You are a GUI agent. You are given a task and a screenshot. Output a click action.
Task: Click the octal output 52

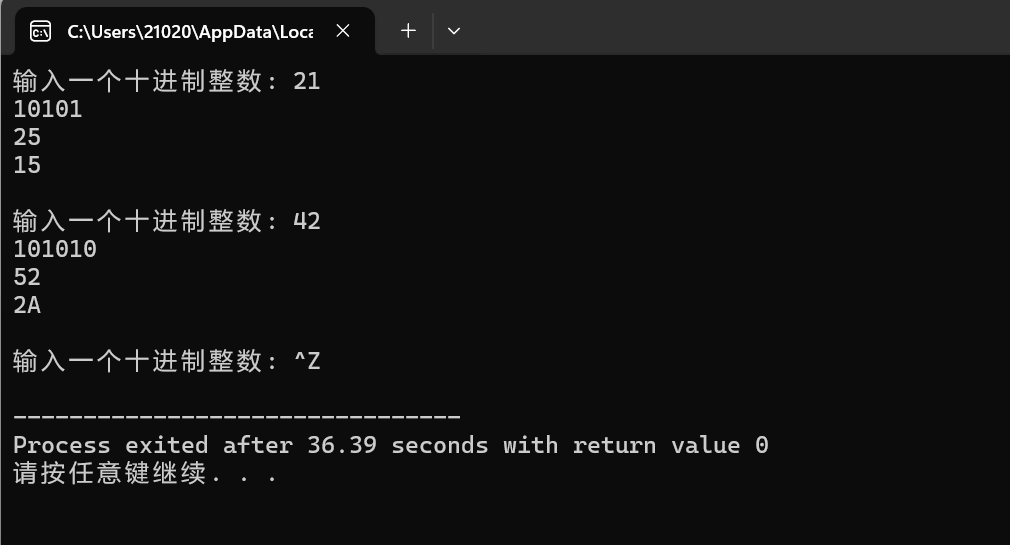(27, 277)
